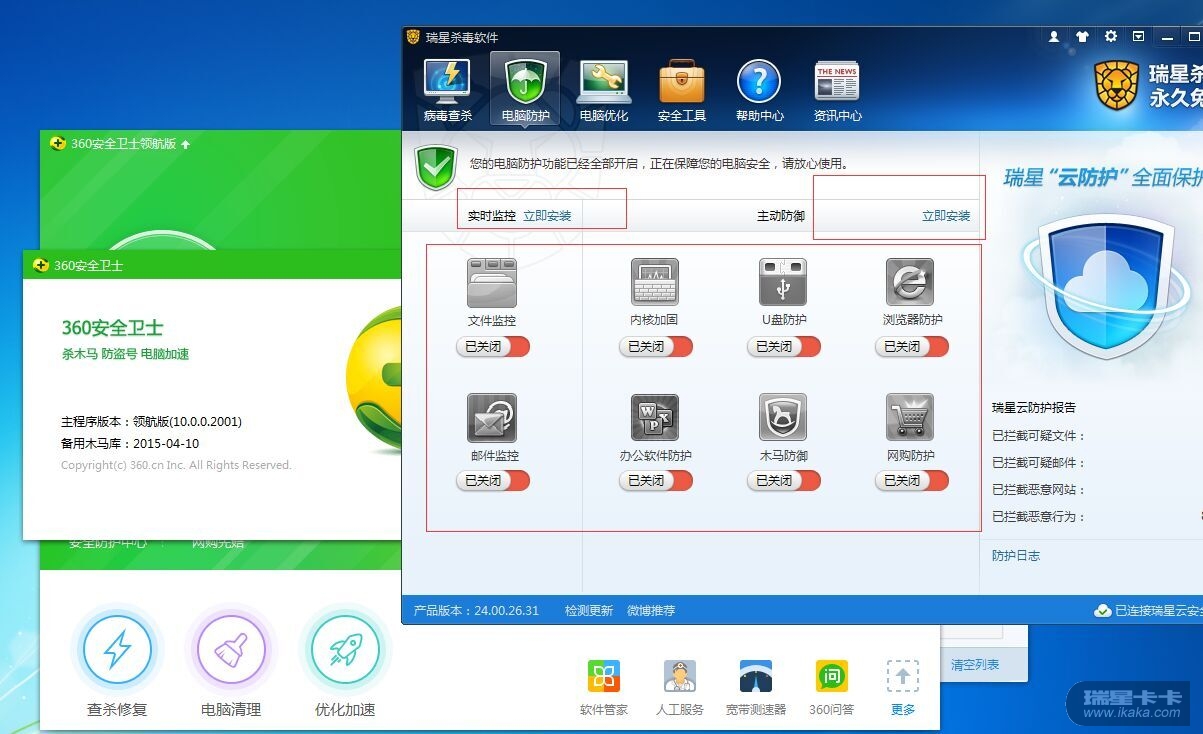Click the 邮件监控 envelope icon
The image size is (1203, 734).
tap(492, 418)
